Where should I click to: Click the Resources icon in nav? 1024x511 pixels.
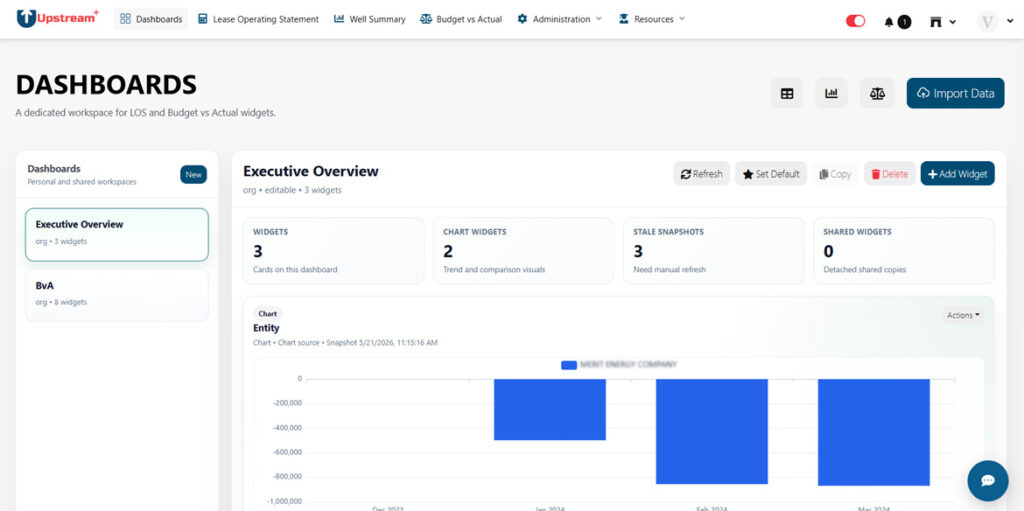point(624,19)
